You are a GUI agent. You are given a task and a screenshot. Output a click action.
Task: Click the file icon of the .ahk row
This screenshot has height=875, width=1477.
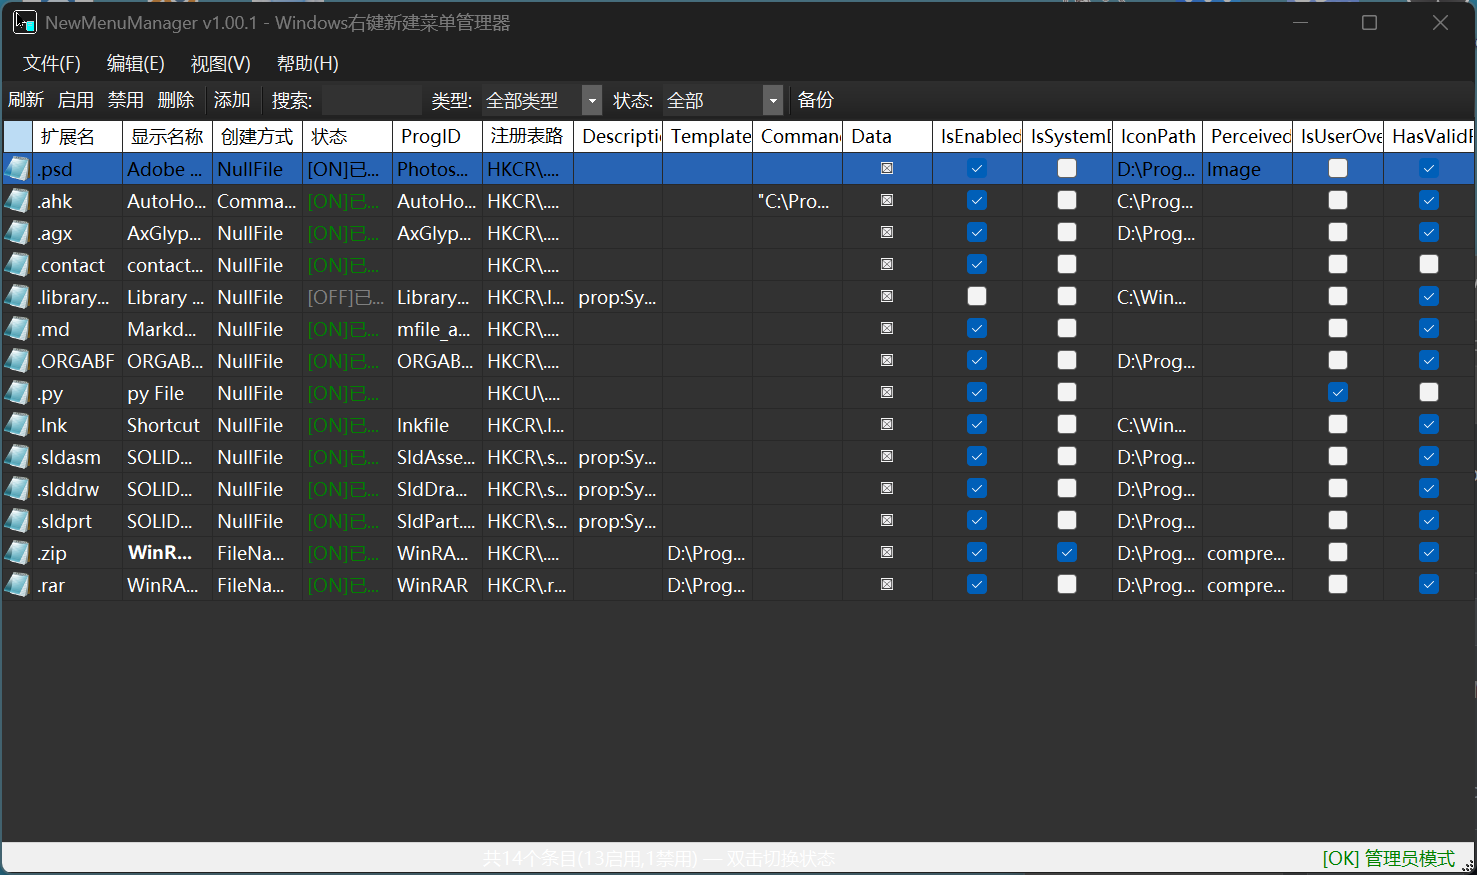(x=17, y=201)
